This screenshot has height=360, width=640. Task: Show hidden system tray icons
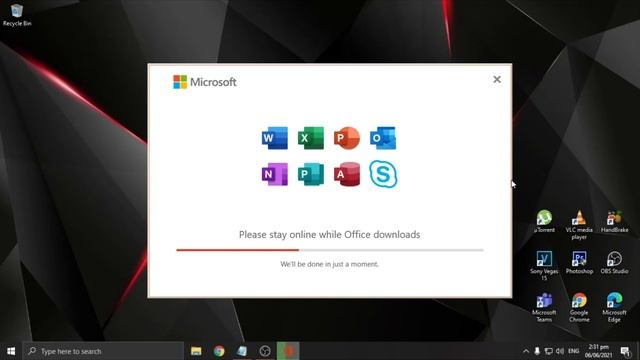[x=526, y=351]
